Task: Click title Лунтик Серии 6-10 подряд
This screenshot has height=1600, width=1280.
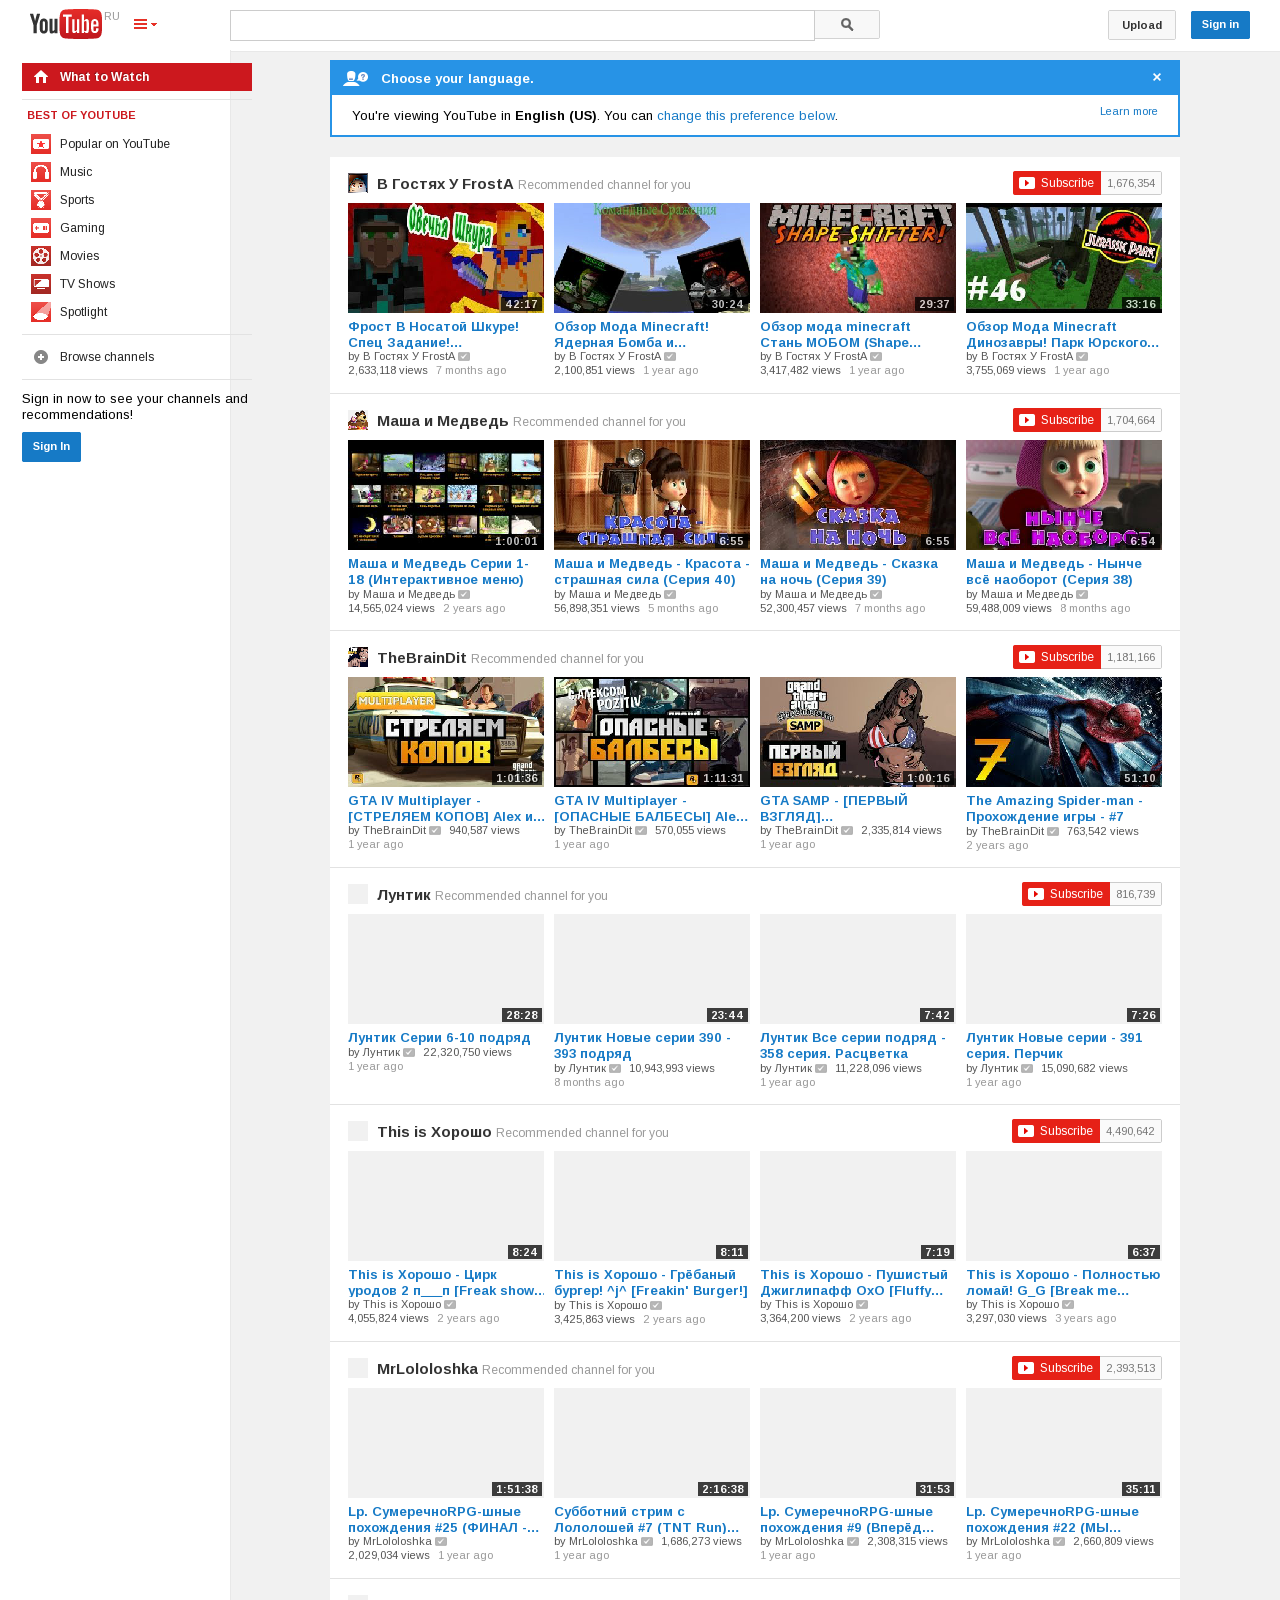Action: coord(439,1038)
